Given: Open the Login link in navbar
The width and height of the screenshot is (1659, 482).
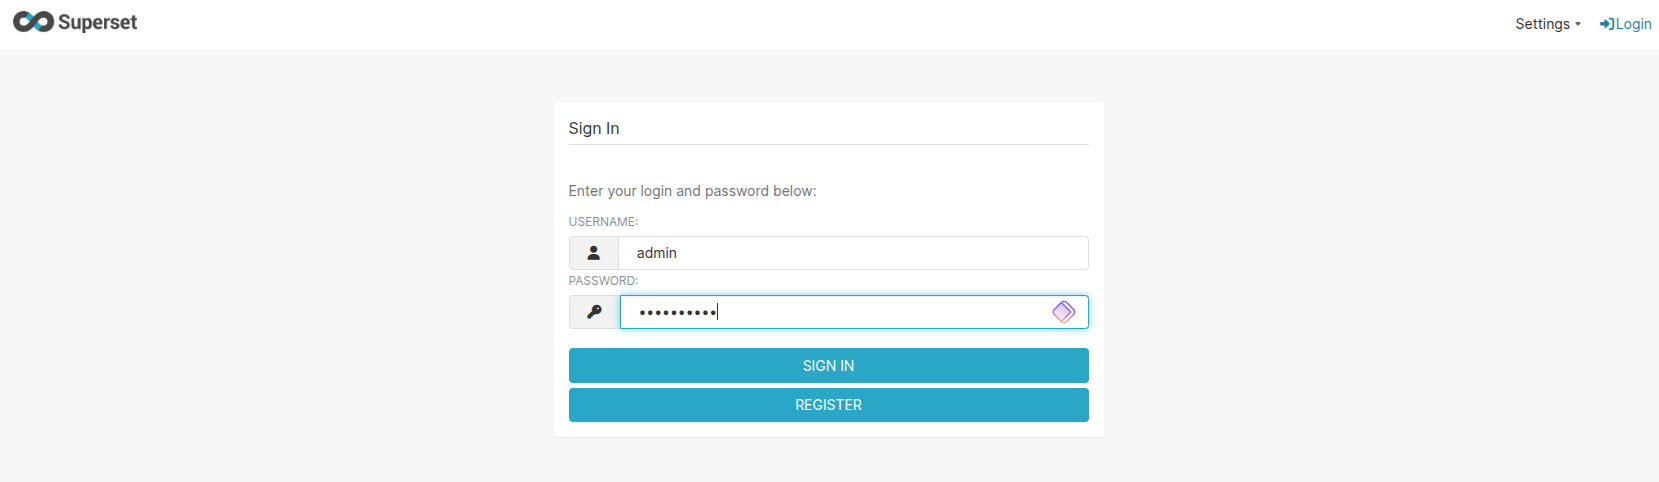Looking at the screenshot, I should coord(1633,24).
